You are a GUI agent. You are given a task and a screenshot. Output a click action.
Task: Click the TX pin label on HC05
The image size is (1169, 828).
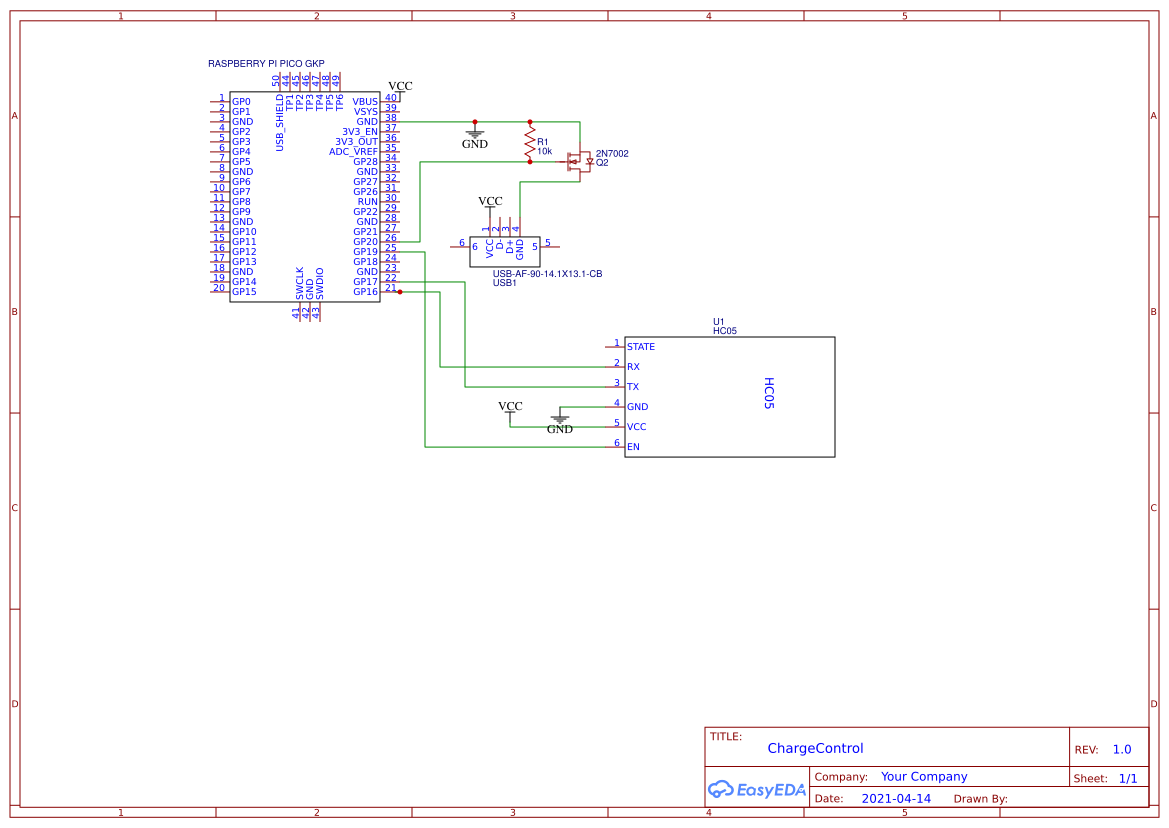[633, 387]
